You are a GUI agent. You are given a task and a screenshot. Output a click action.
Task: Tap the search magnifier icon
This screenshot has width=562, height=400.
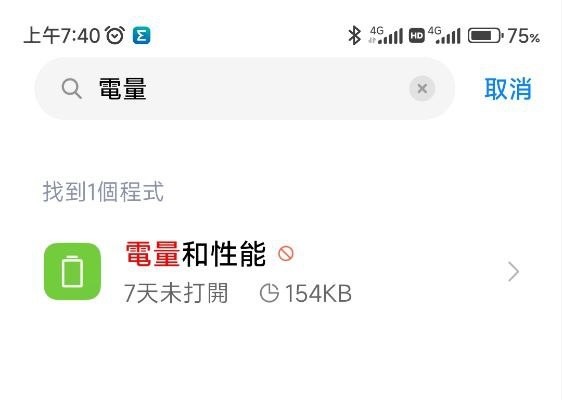click(72, 89)
